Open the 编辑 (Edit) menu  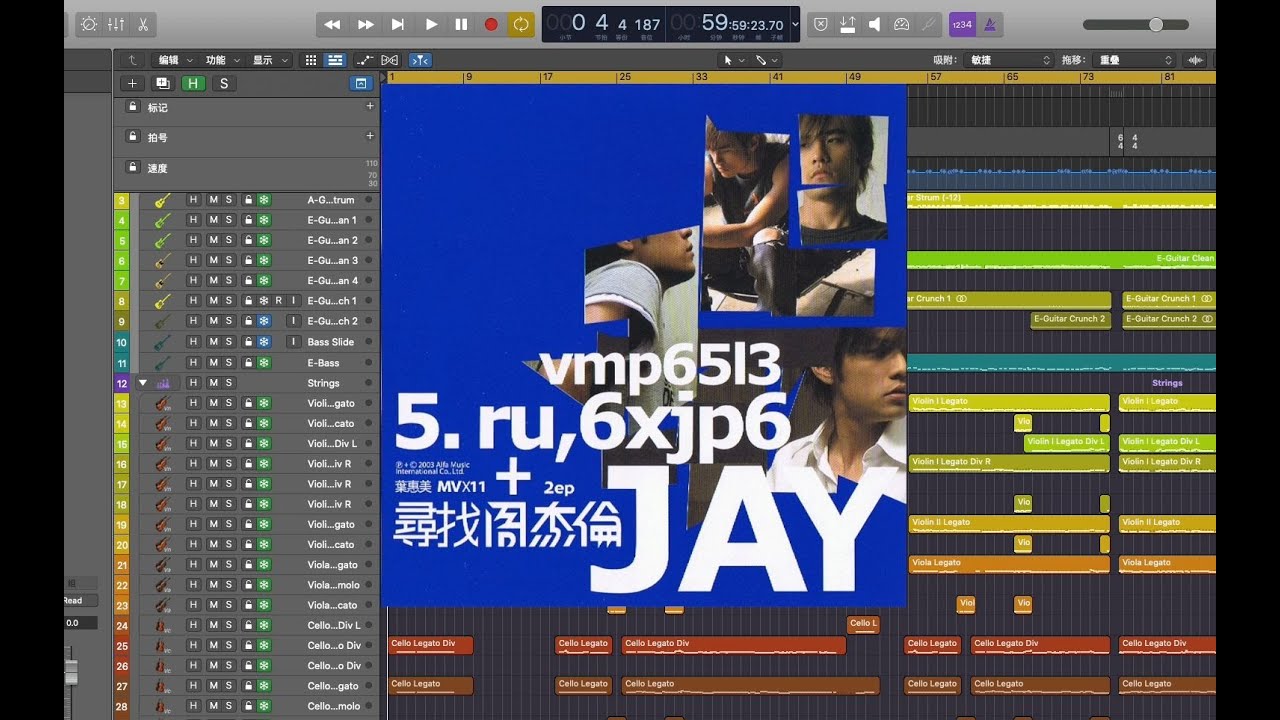(174, 60)
